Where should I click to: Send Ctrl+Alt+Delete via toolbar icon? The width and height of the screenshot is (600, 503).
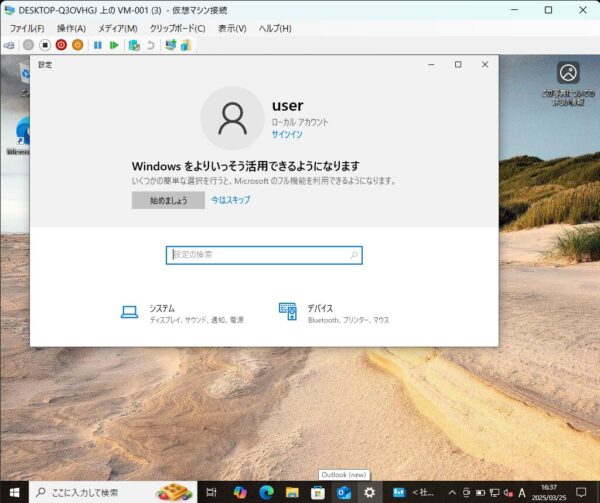point(9,45)
